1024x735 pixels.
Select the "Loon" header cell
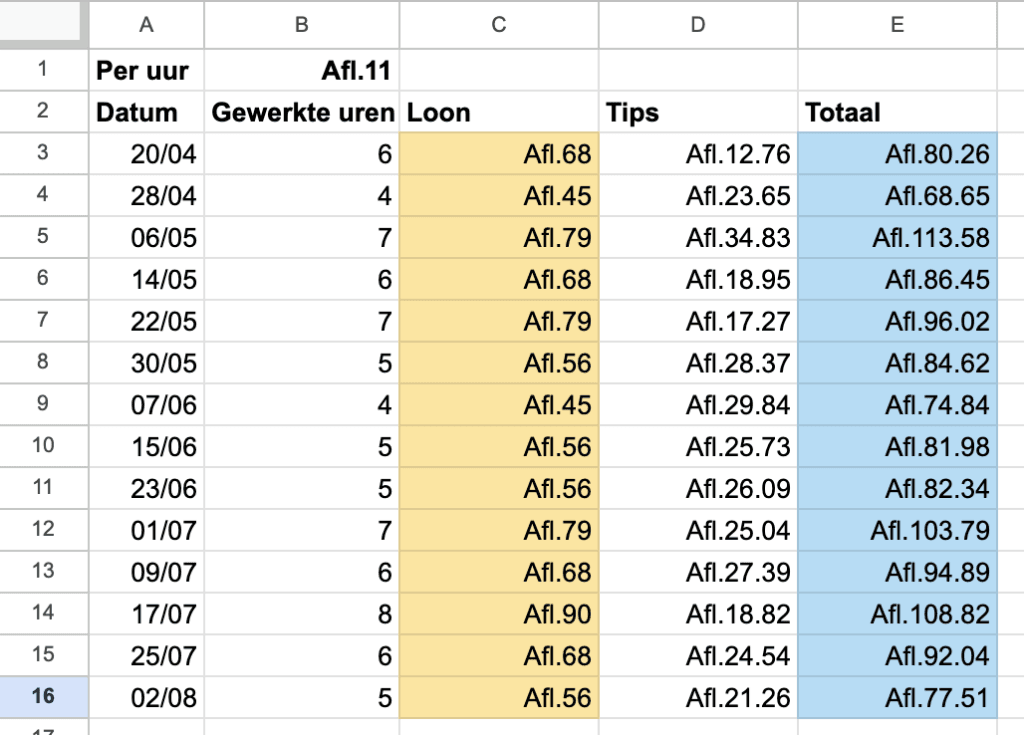tap(499, 112)
